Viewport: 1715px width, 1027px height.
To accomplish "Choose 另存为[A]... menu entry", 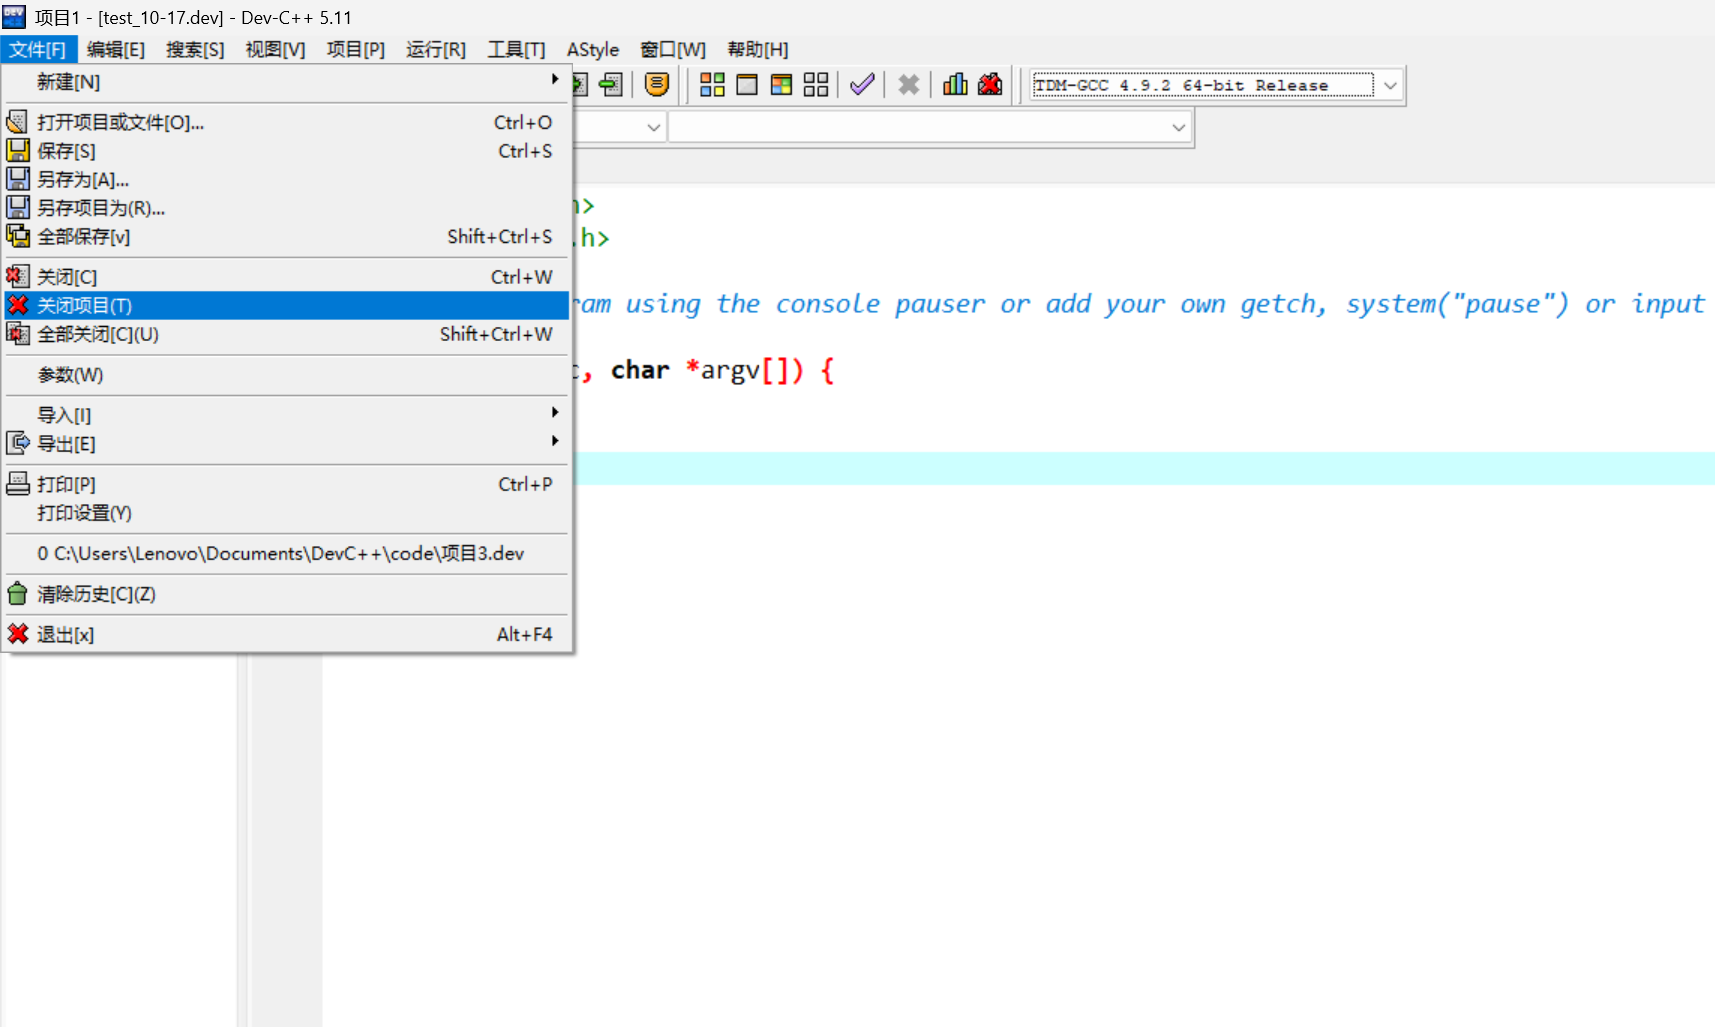I will [287, 180].
